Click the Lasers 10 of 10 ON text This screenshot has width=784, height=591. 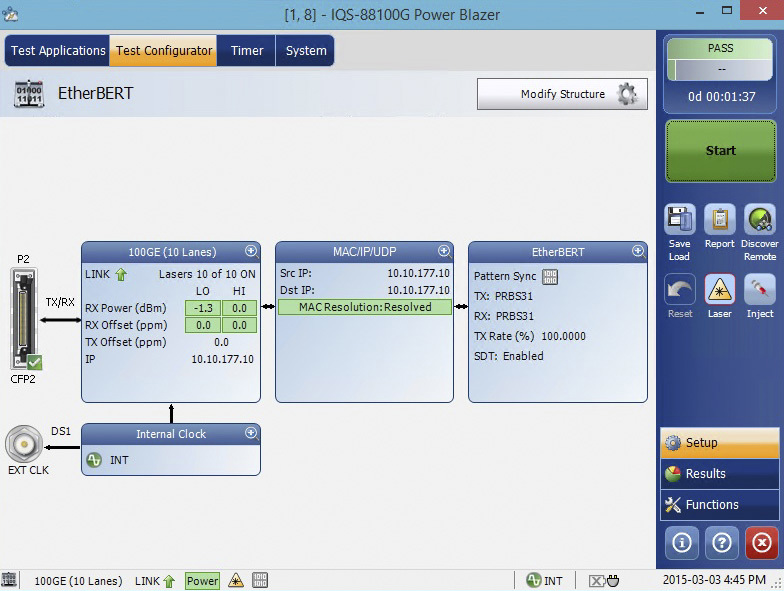(x=207, y=274)
